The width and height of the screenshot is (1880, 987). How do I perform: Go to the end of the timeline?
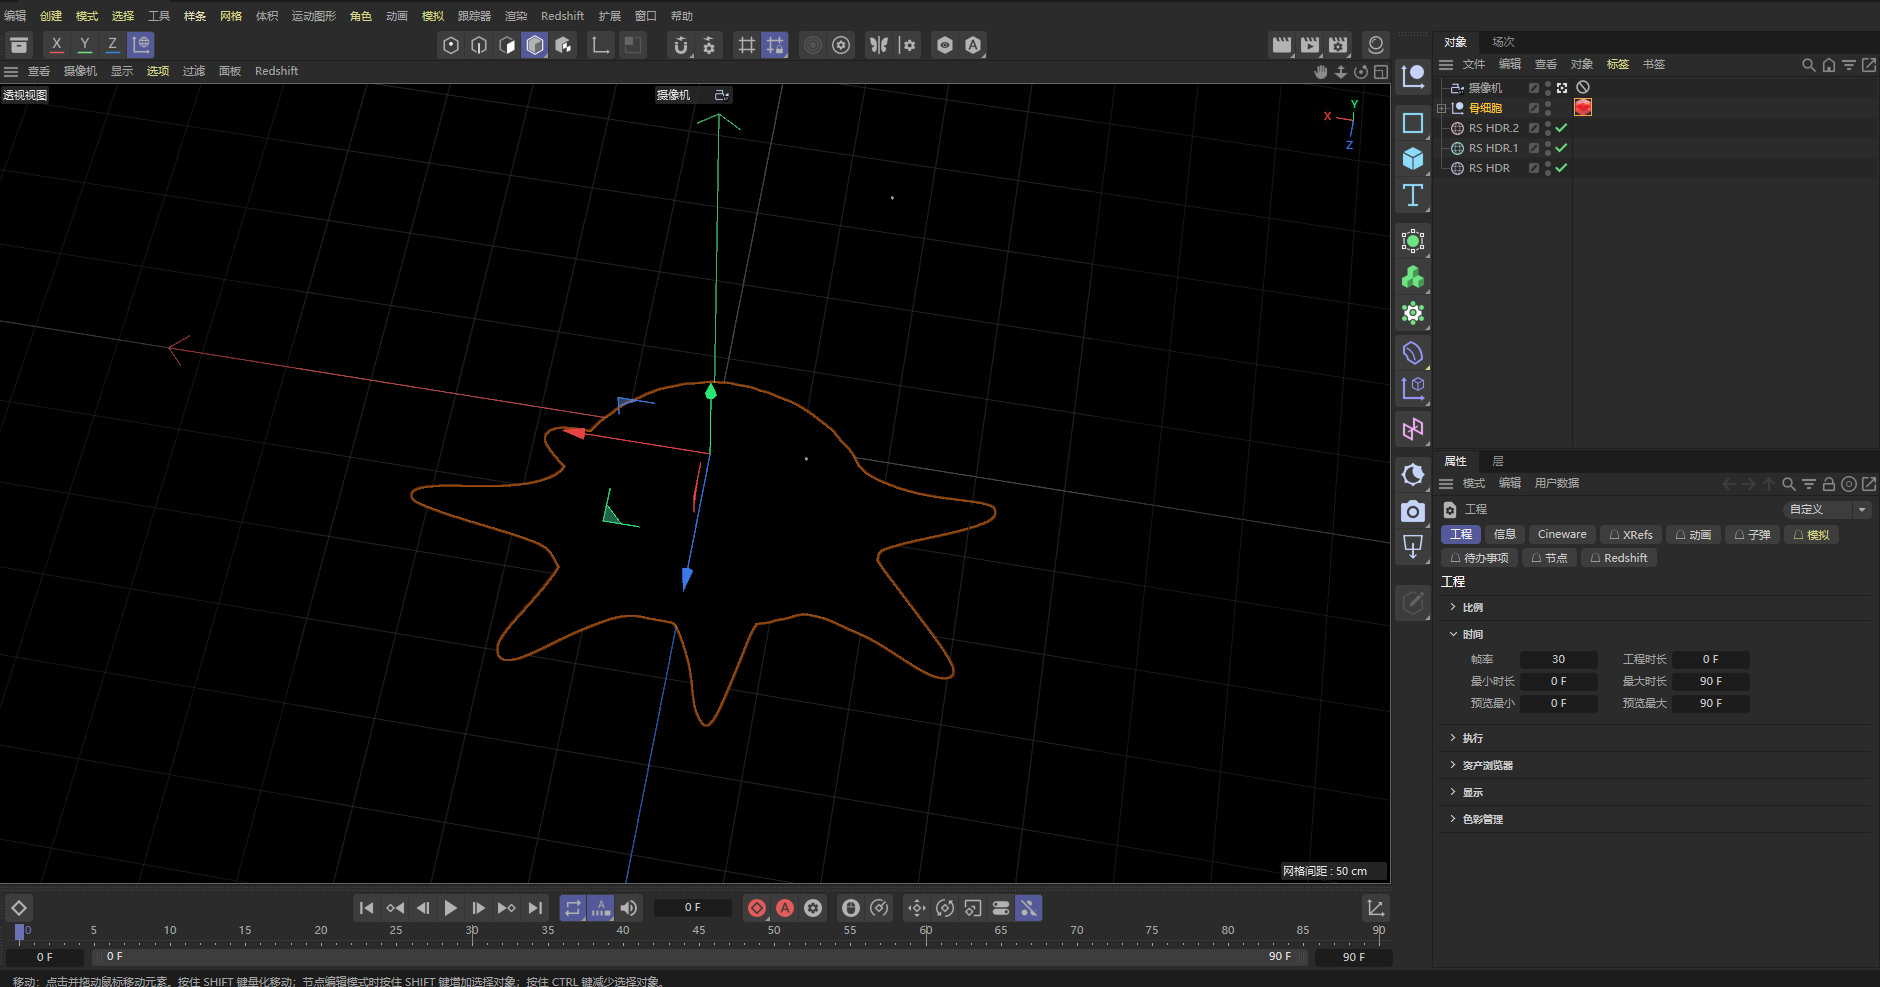click(536, 908)
